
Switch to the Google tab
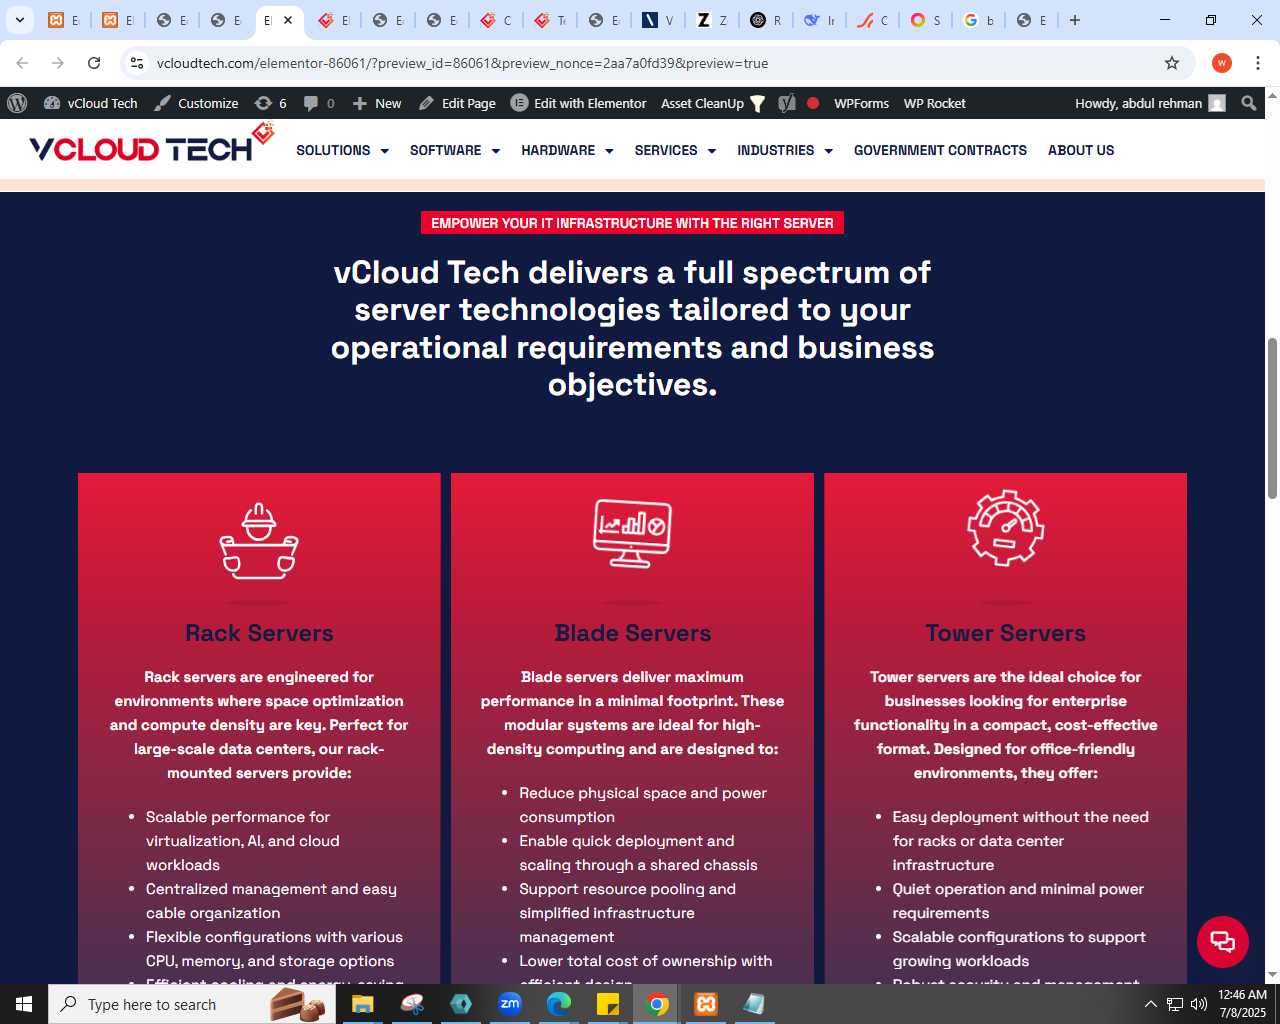click(980, 20)
